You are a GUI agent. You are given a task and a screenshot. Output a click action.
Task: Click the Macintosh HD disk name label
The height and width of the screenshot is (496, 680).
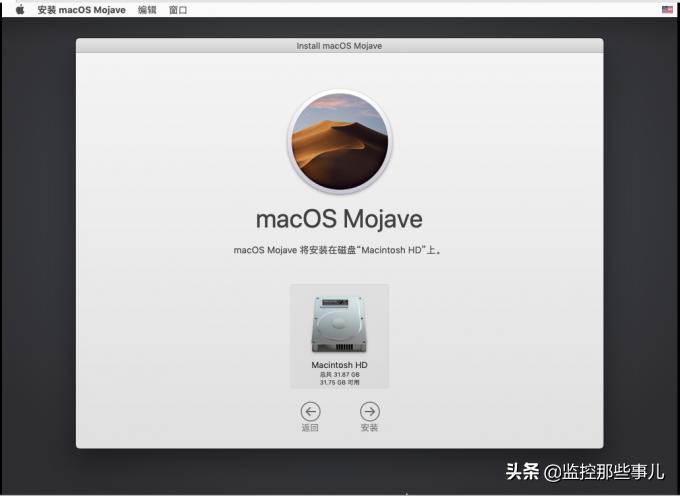coord(339,365)
